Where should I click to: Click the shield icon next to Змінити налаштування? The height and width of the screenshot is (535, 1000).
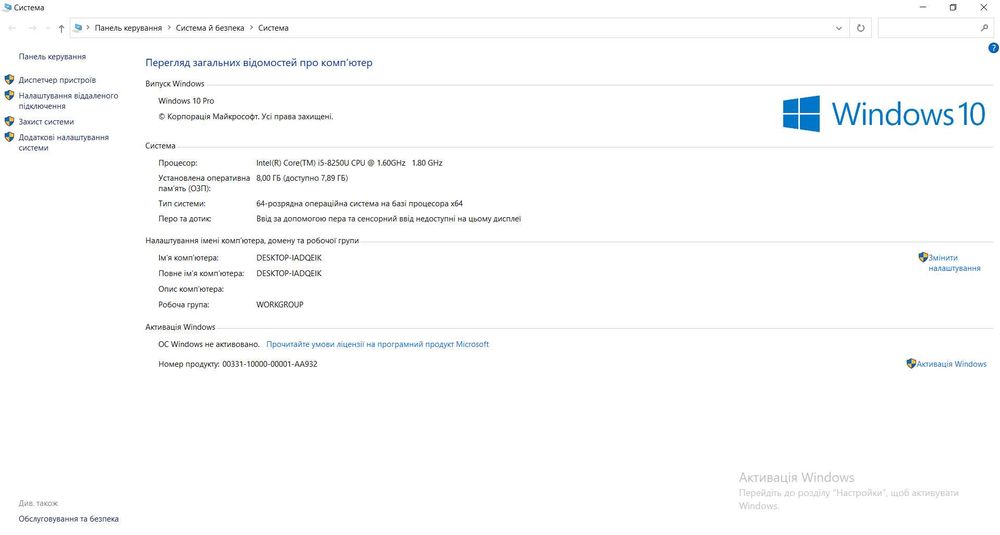click(x=923, y=258)
